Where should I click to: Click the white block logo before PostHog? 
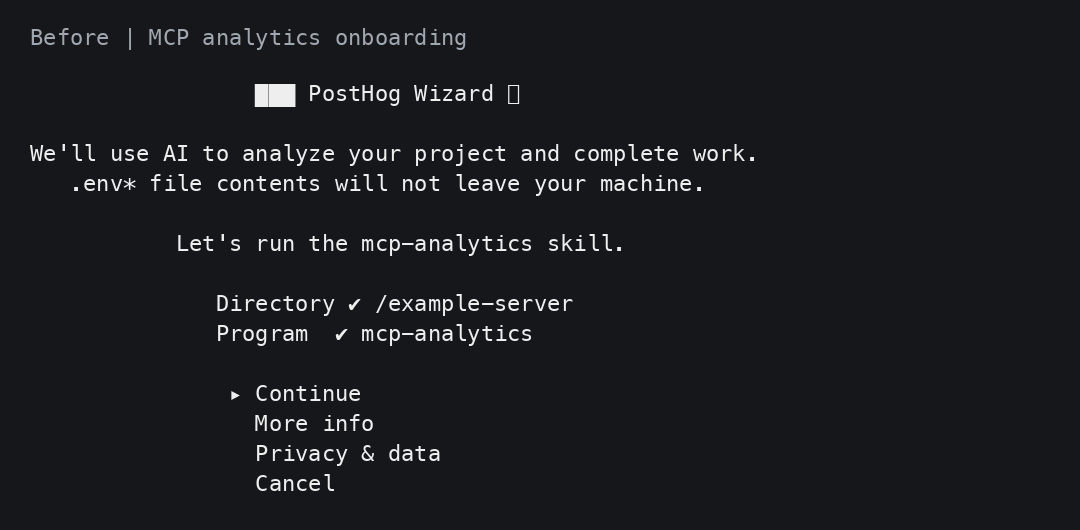275,95
